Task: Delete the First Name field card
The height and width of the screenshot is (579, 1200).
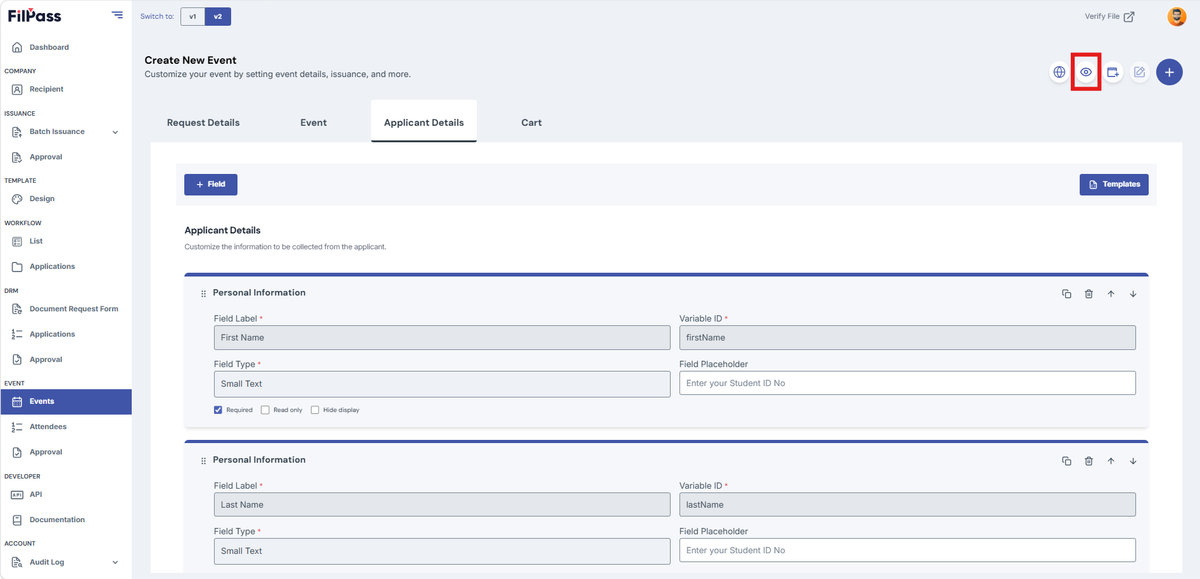Action: [1089, 293]
